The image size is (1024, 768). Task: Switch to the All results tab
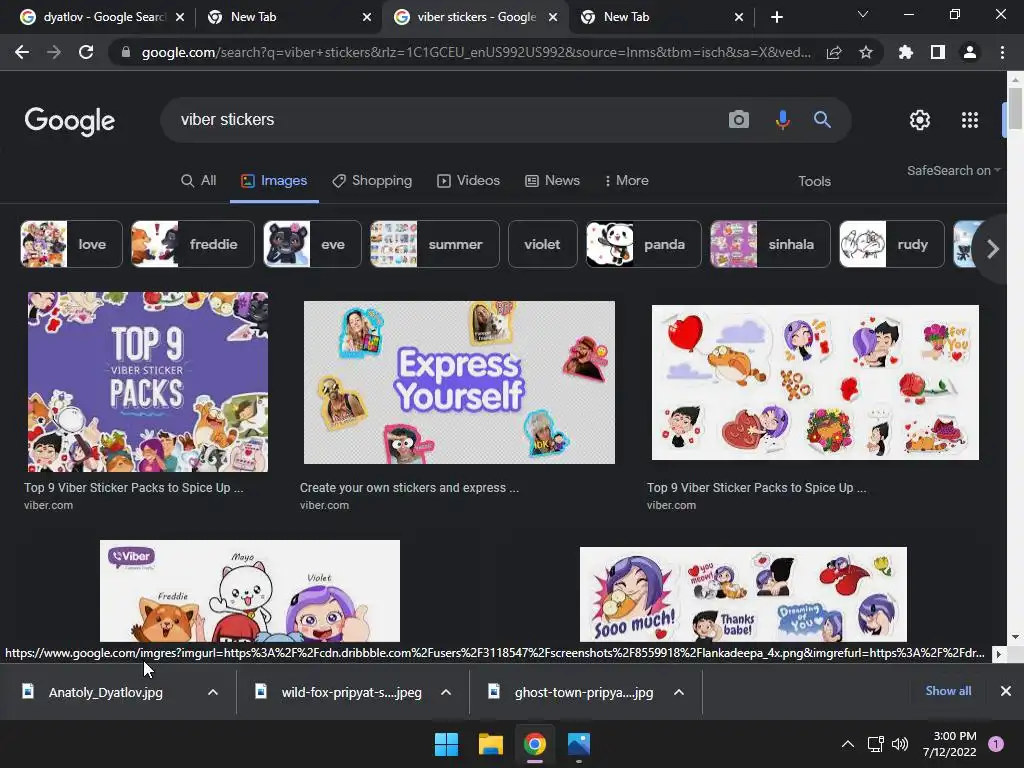tap(199, 180)
